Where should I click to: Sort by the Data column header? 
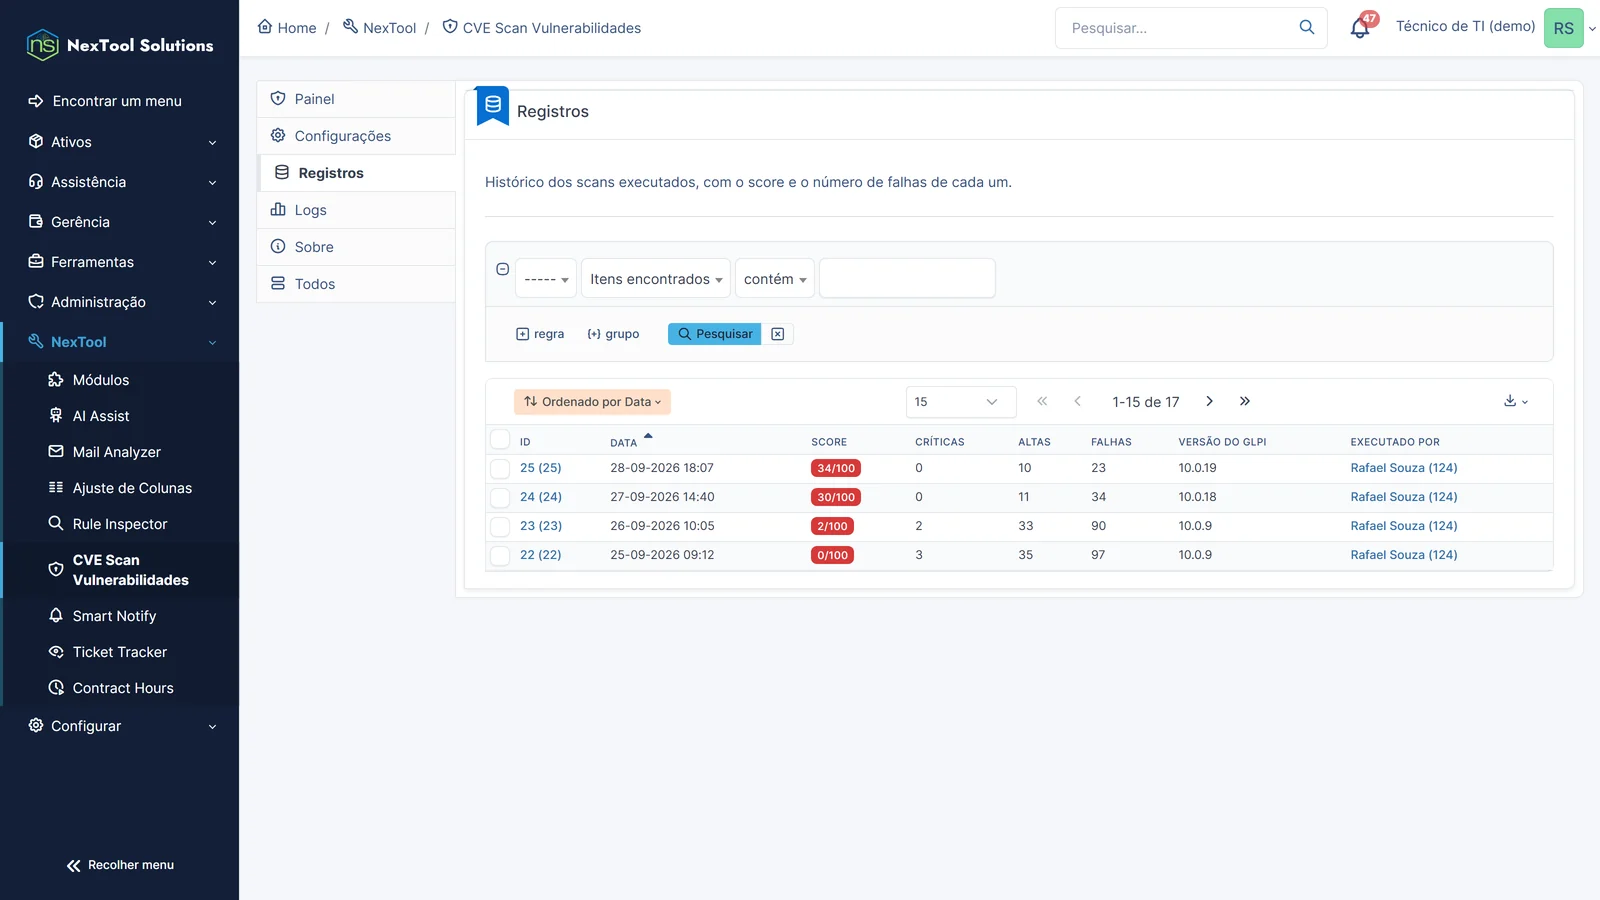tap(624, 442)
